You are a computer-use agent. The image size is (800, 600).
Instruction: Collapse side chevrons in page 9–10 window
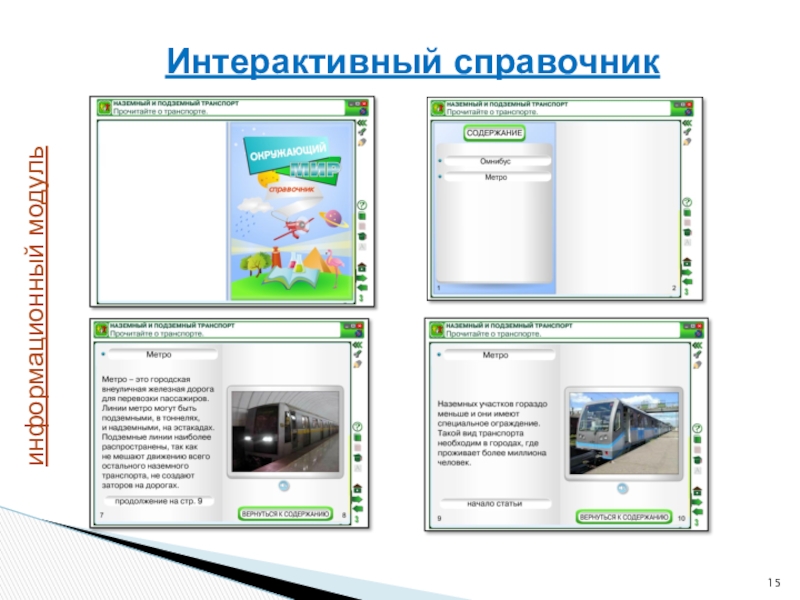click(697, 345)
